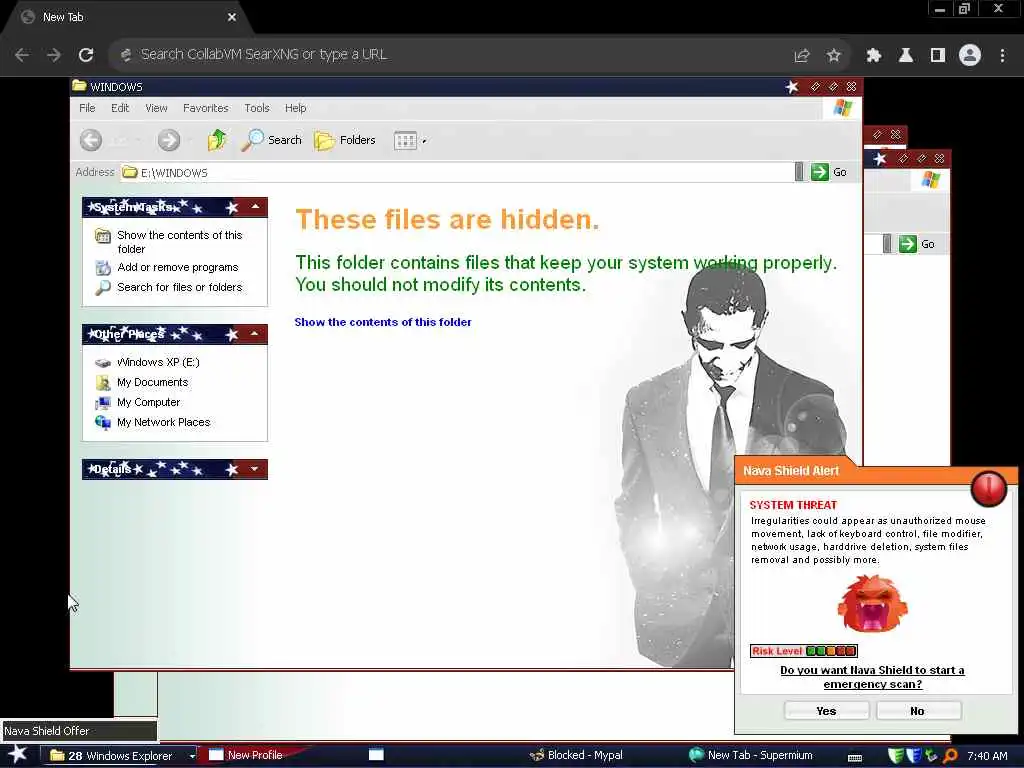Collapse the System Tasks panel

[255, 207]
